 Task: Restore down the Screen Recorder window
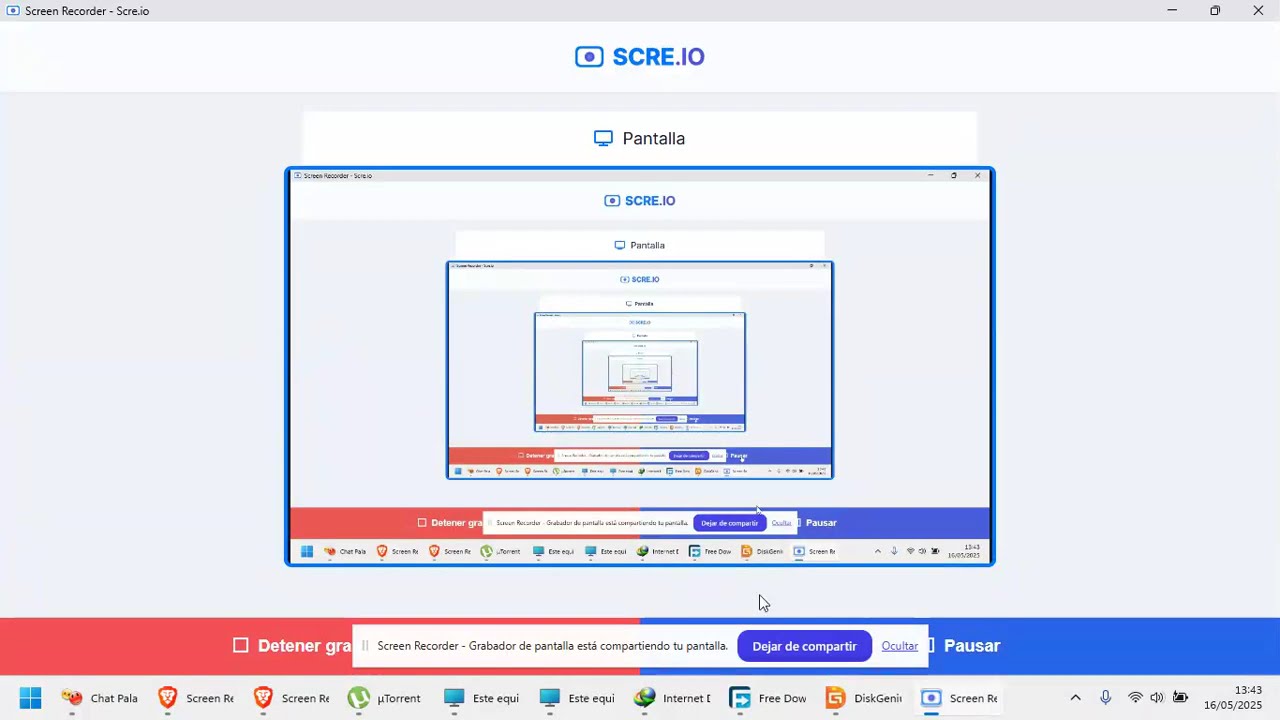(1215, 11)
